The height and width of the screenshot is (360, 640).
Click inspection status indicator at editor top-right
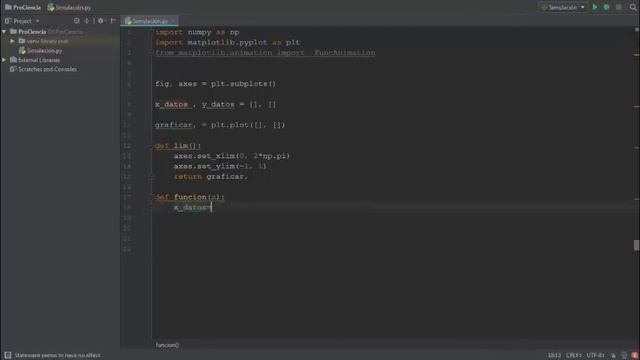[636, 30]
